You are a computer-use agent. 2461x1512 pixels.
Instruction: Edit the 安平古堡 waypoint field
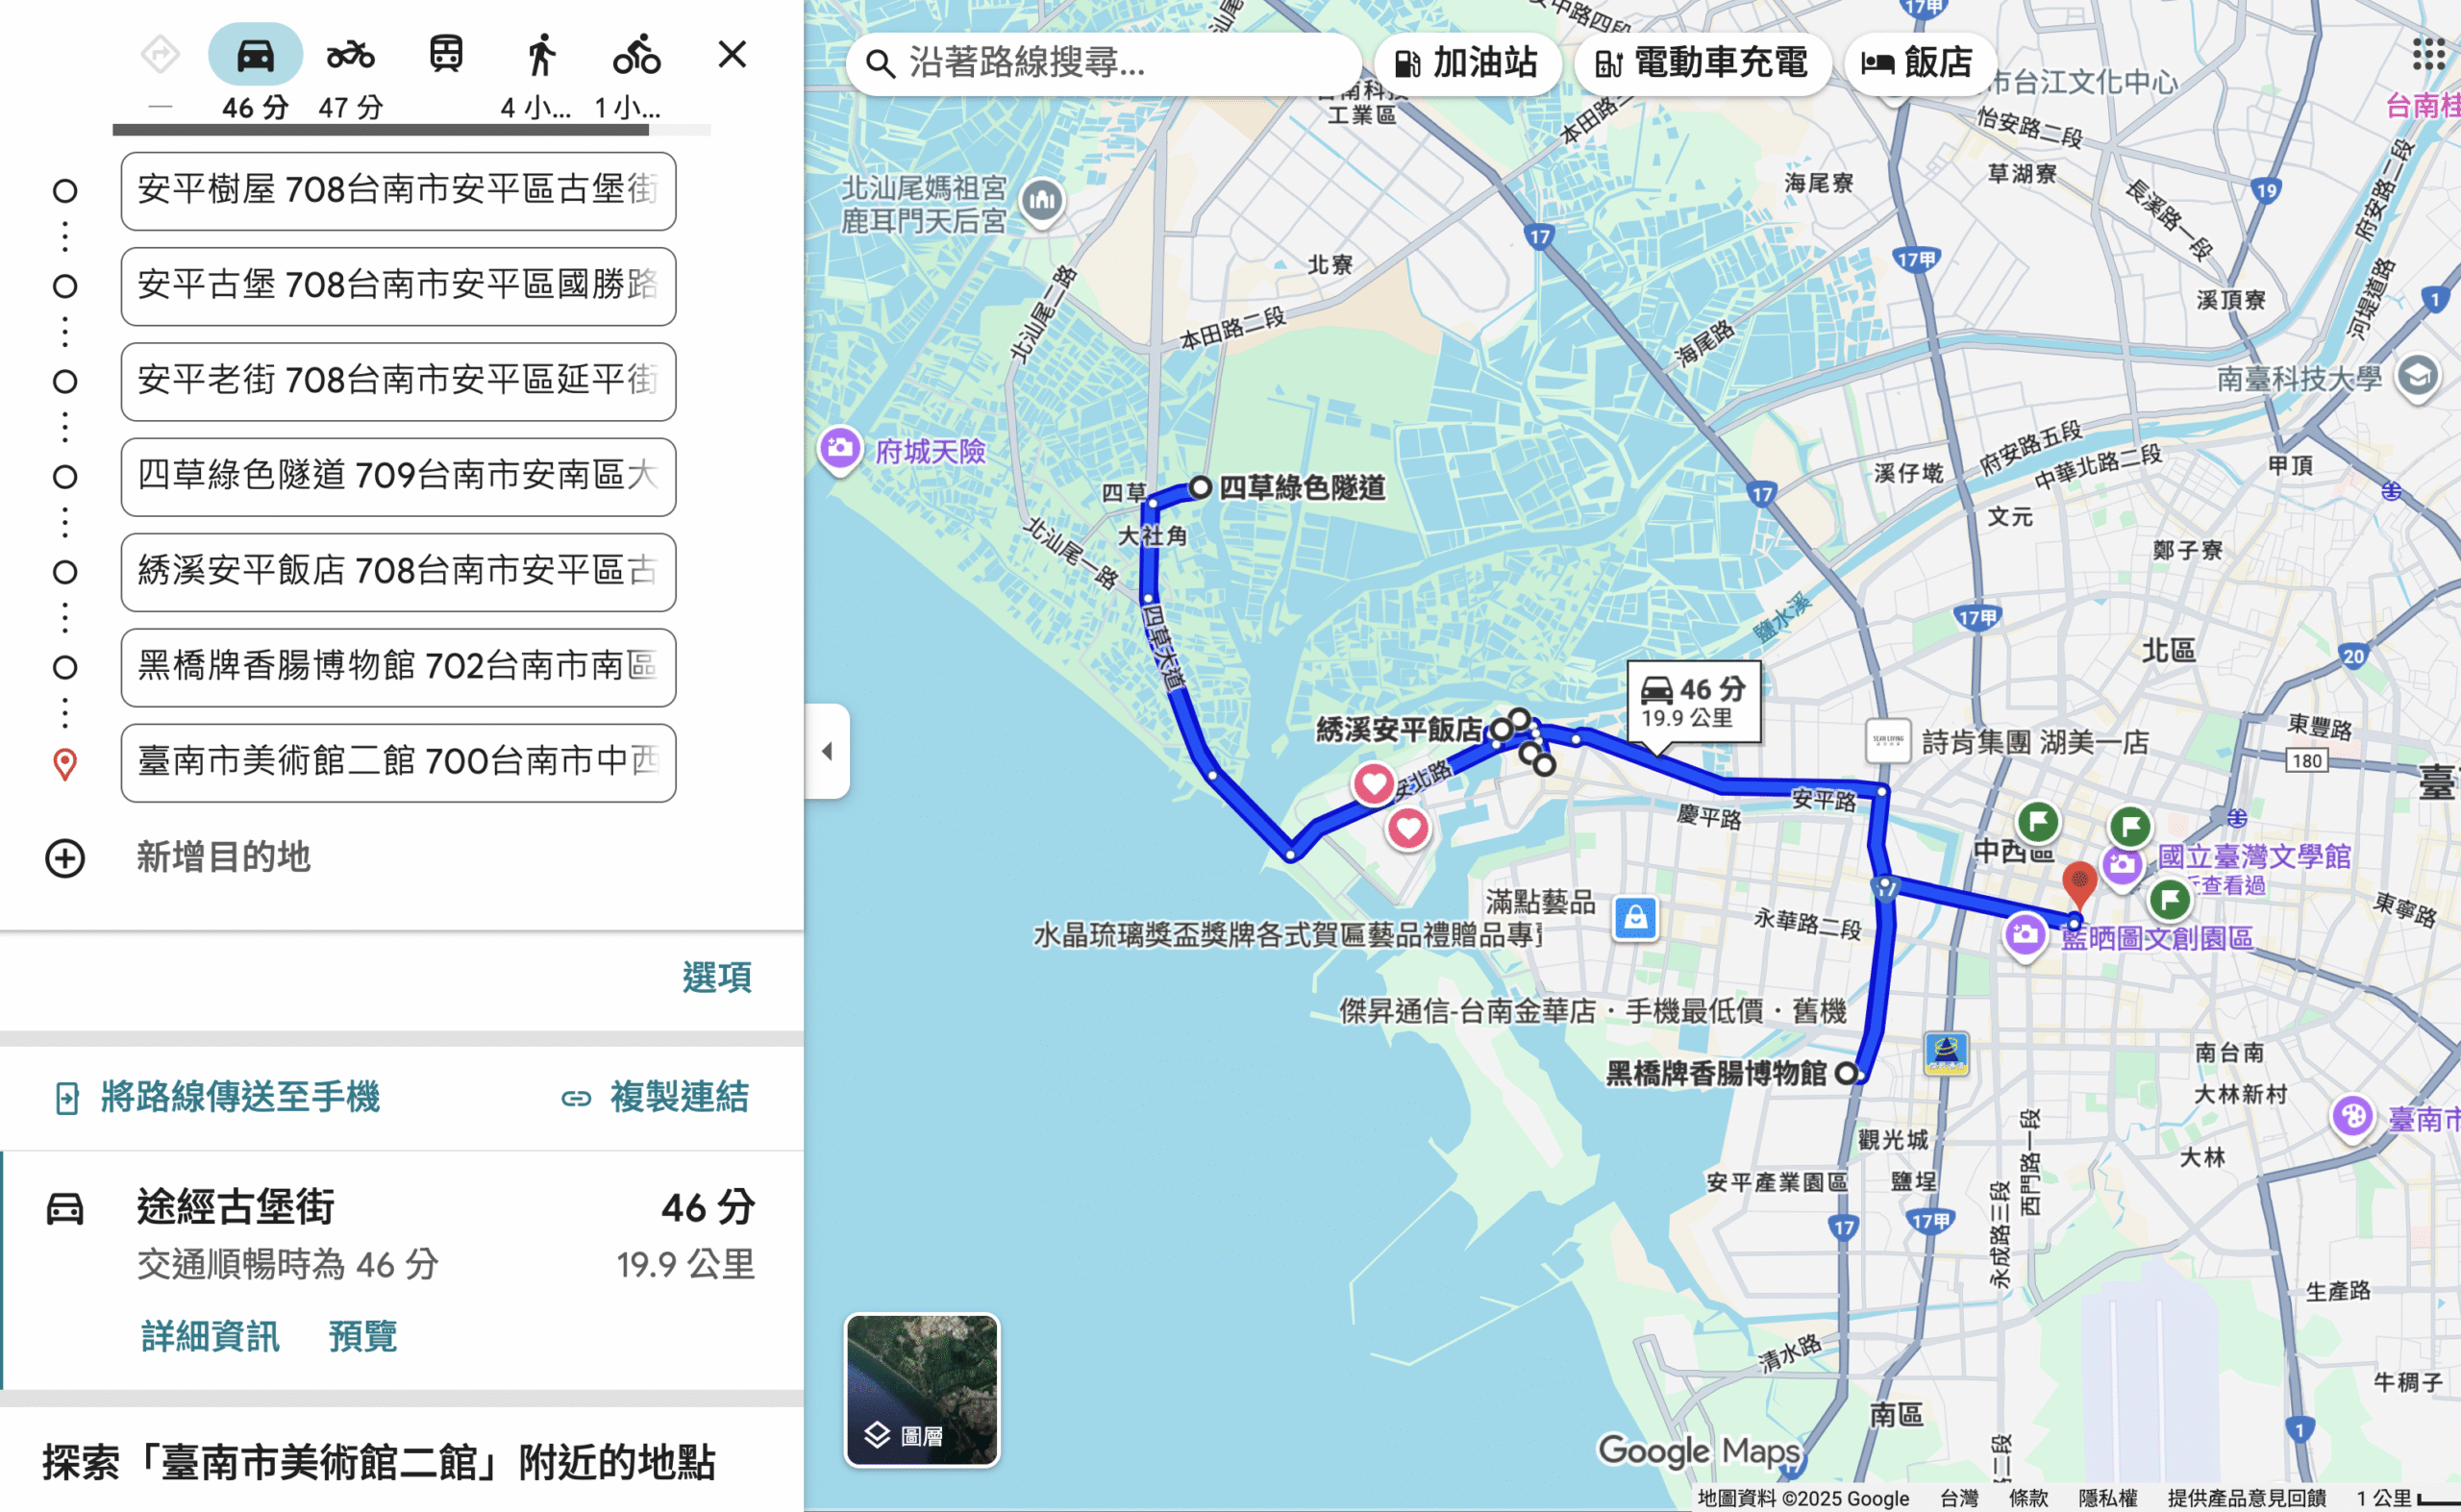click(x=398, y=286)
